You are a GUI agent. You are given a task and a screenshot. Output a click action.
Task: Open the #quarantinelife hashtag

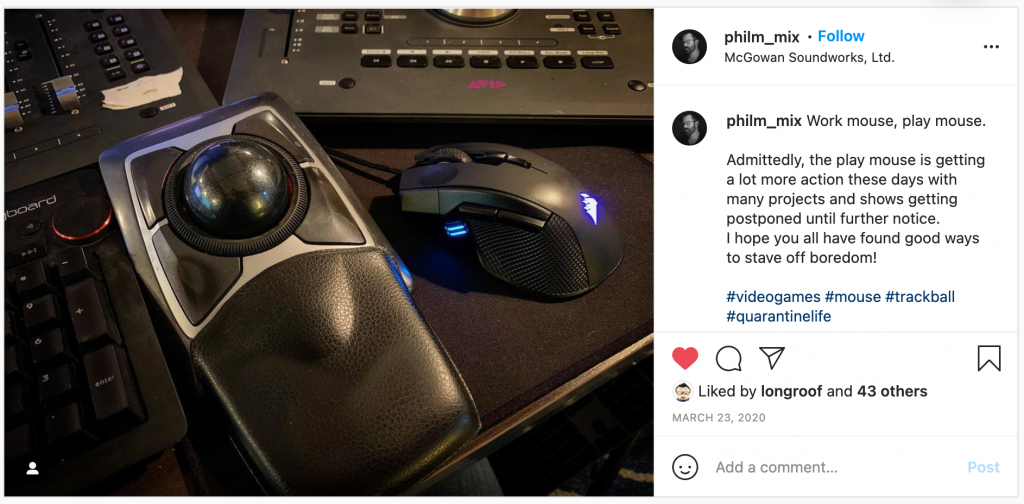point(778,317)
